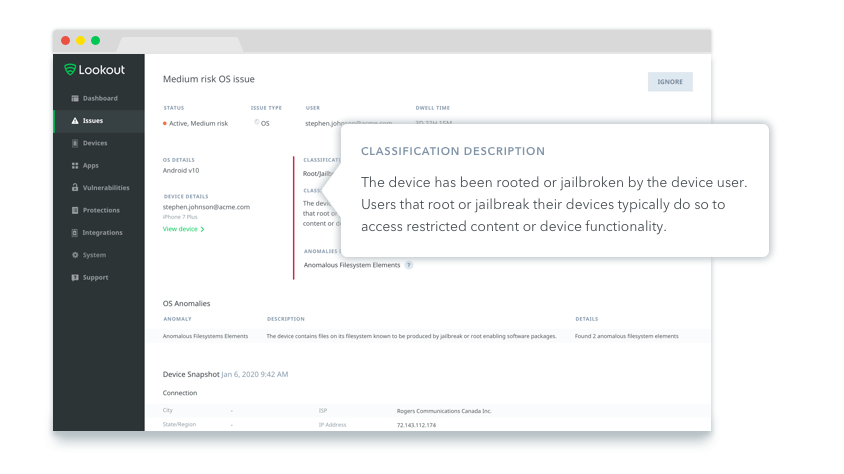Click the Support chat icon

[x=75, y=278]
